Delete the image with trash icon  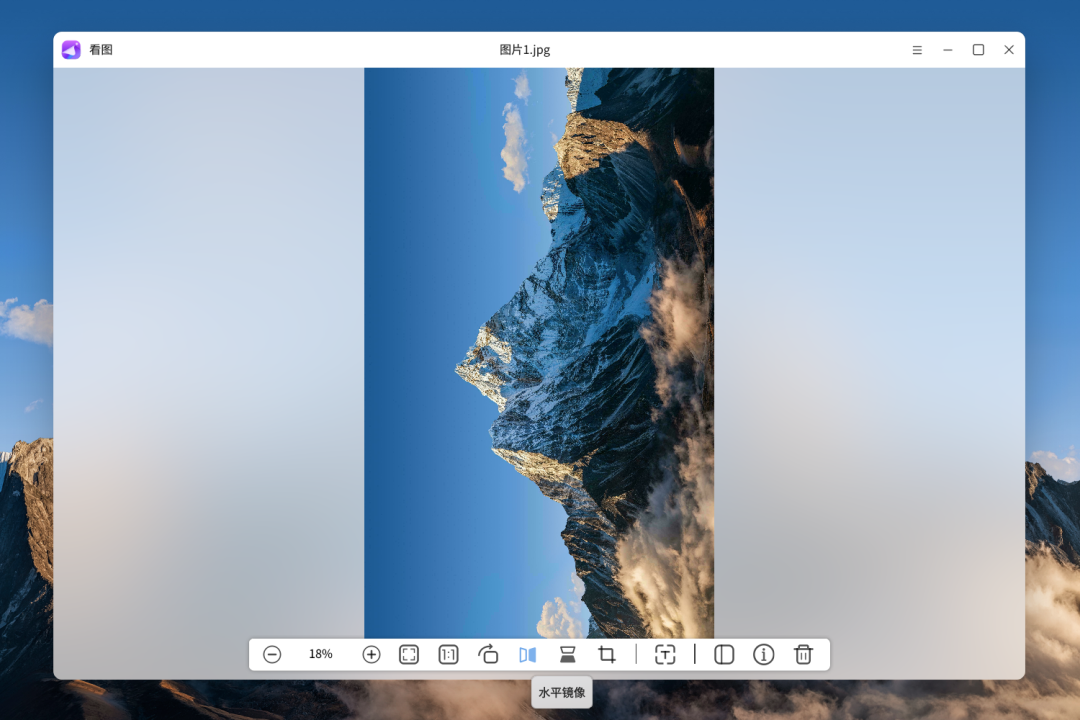click(x=803, y=654)
